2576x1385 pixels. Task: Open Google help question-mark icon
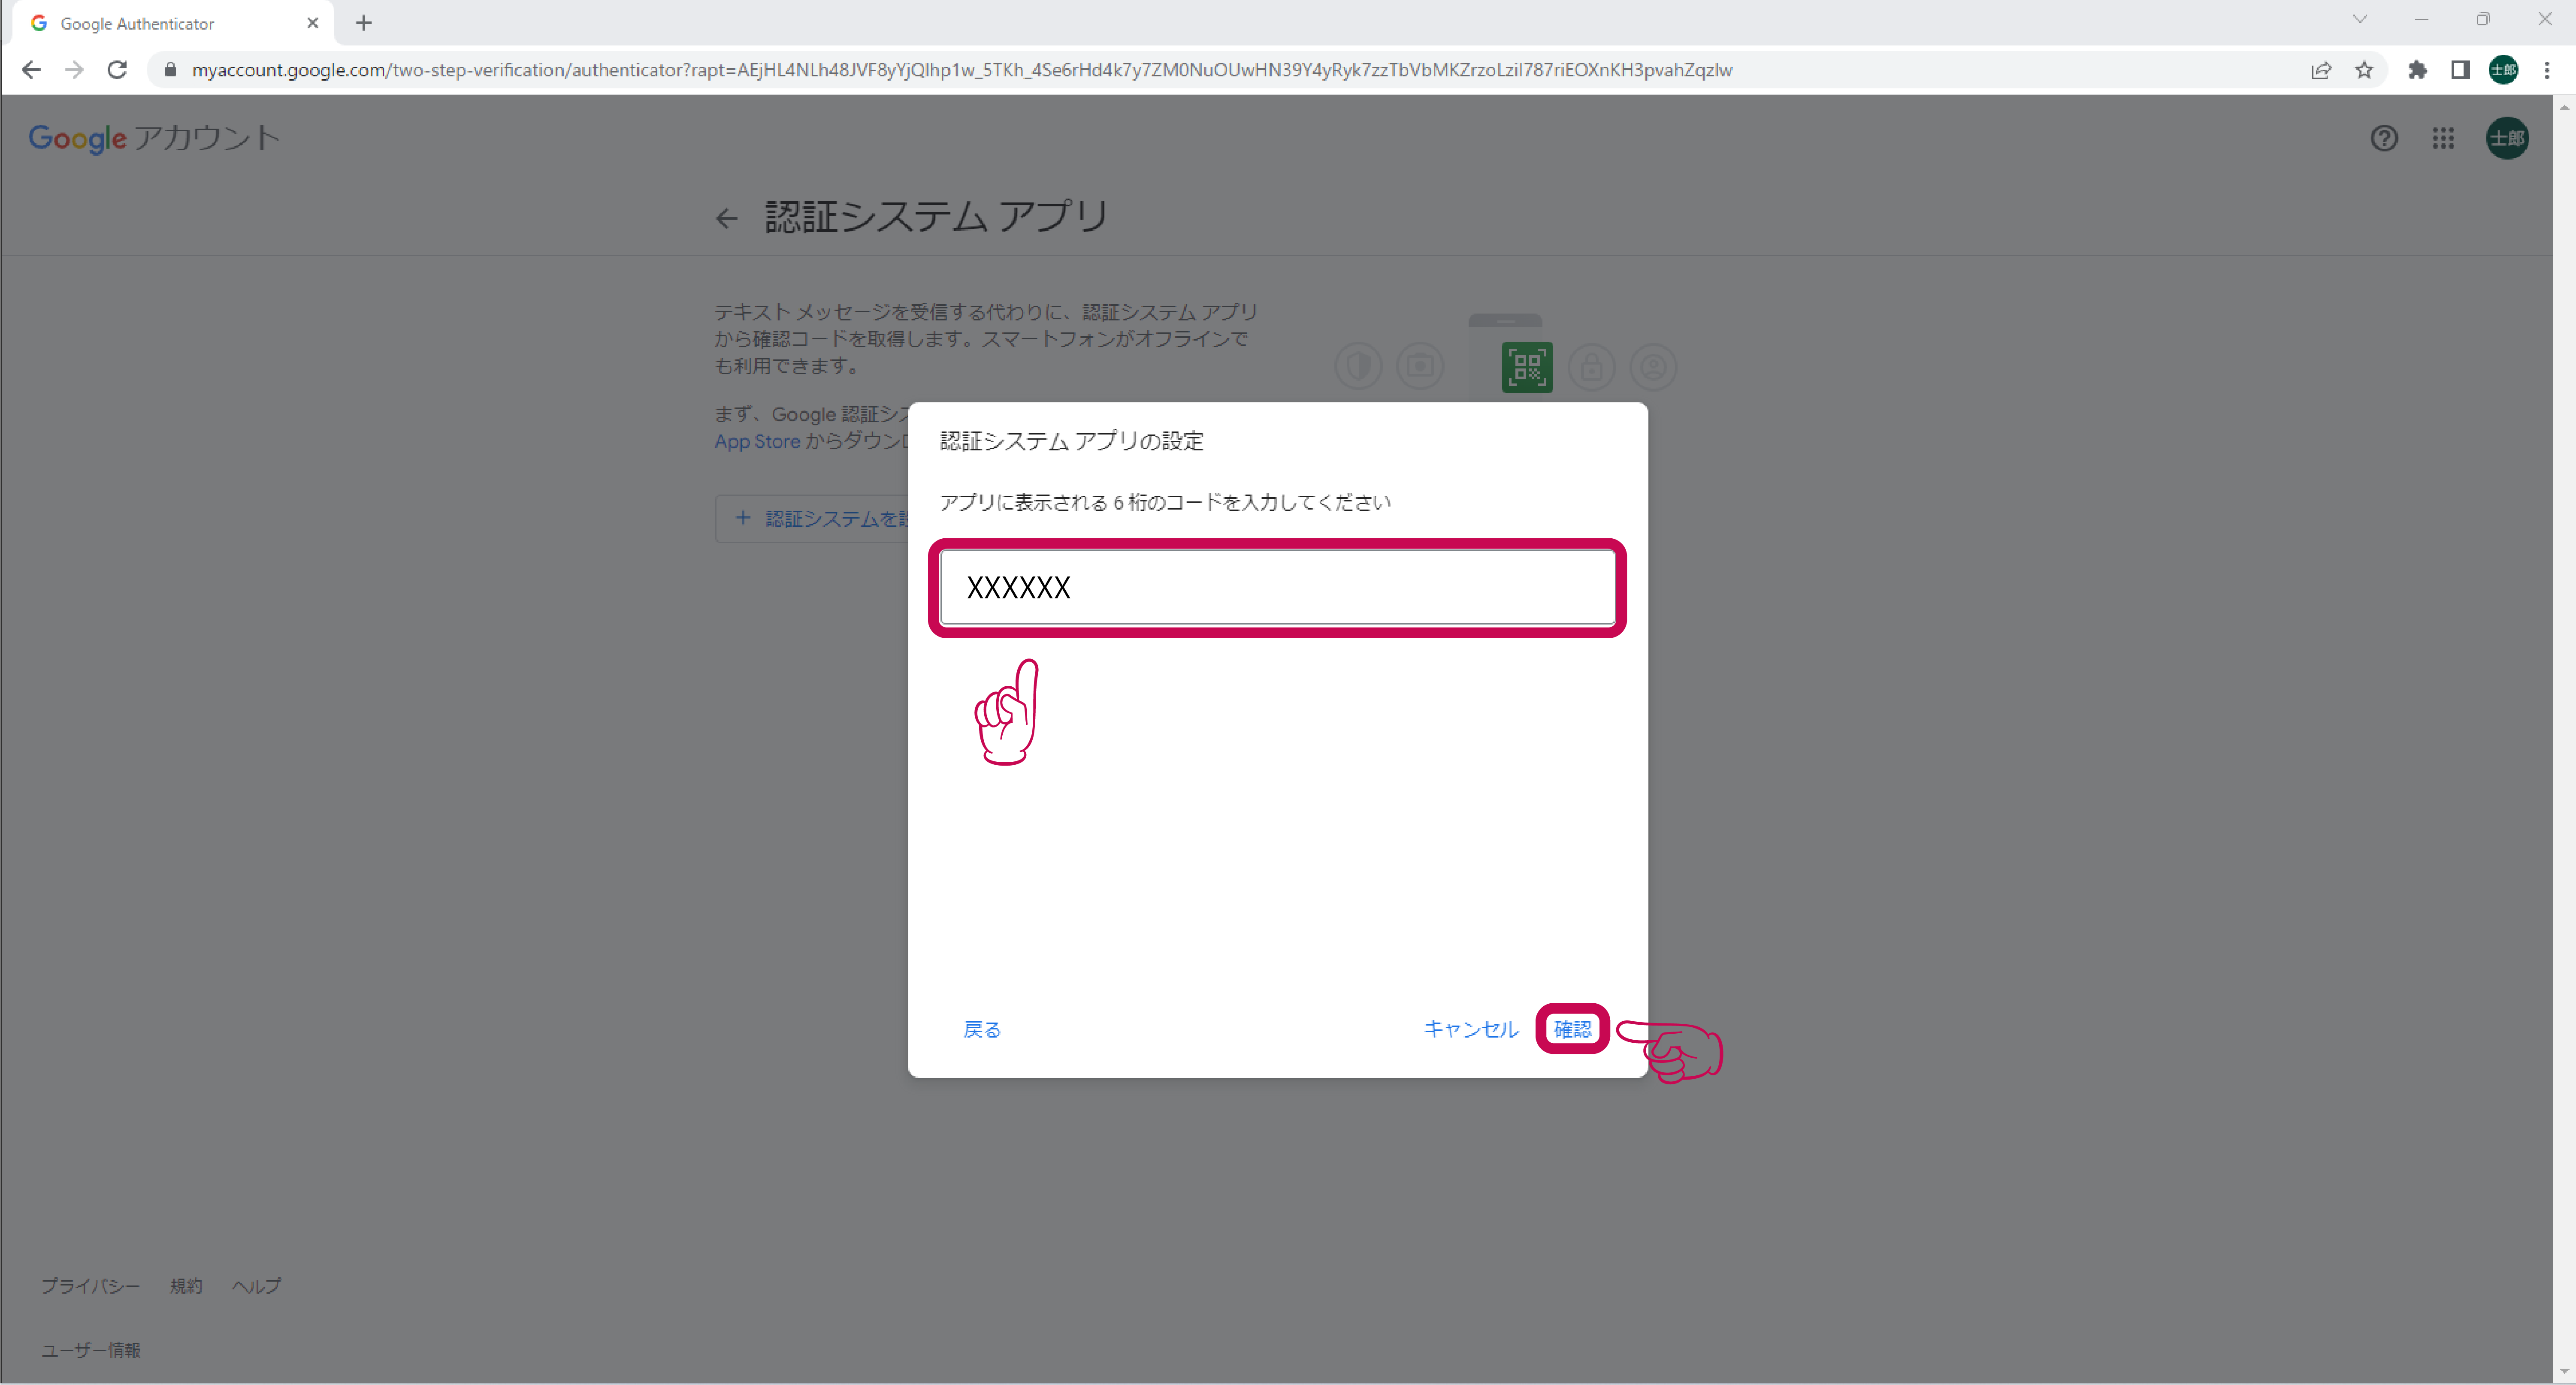(2384, 138)
